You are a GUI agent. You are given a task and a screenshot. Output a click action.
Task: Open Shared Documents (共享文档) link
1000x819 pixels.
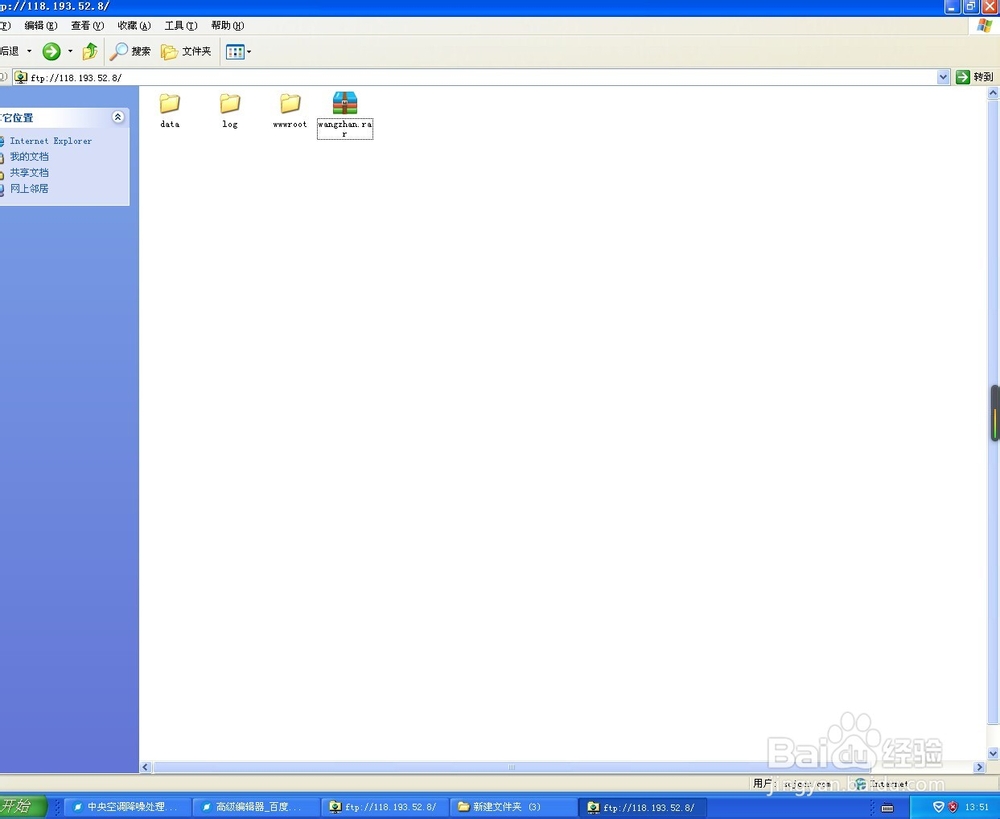tap(29, 173)
